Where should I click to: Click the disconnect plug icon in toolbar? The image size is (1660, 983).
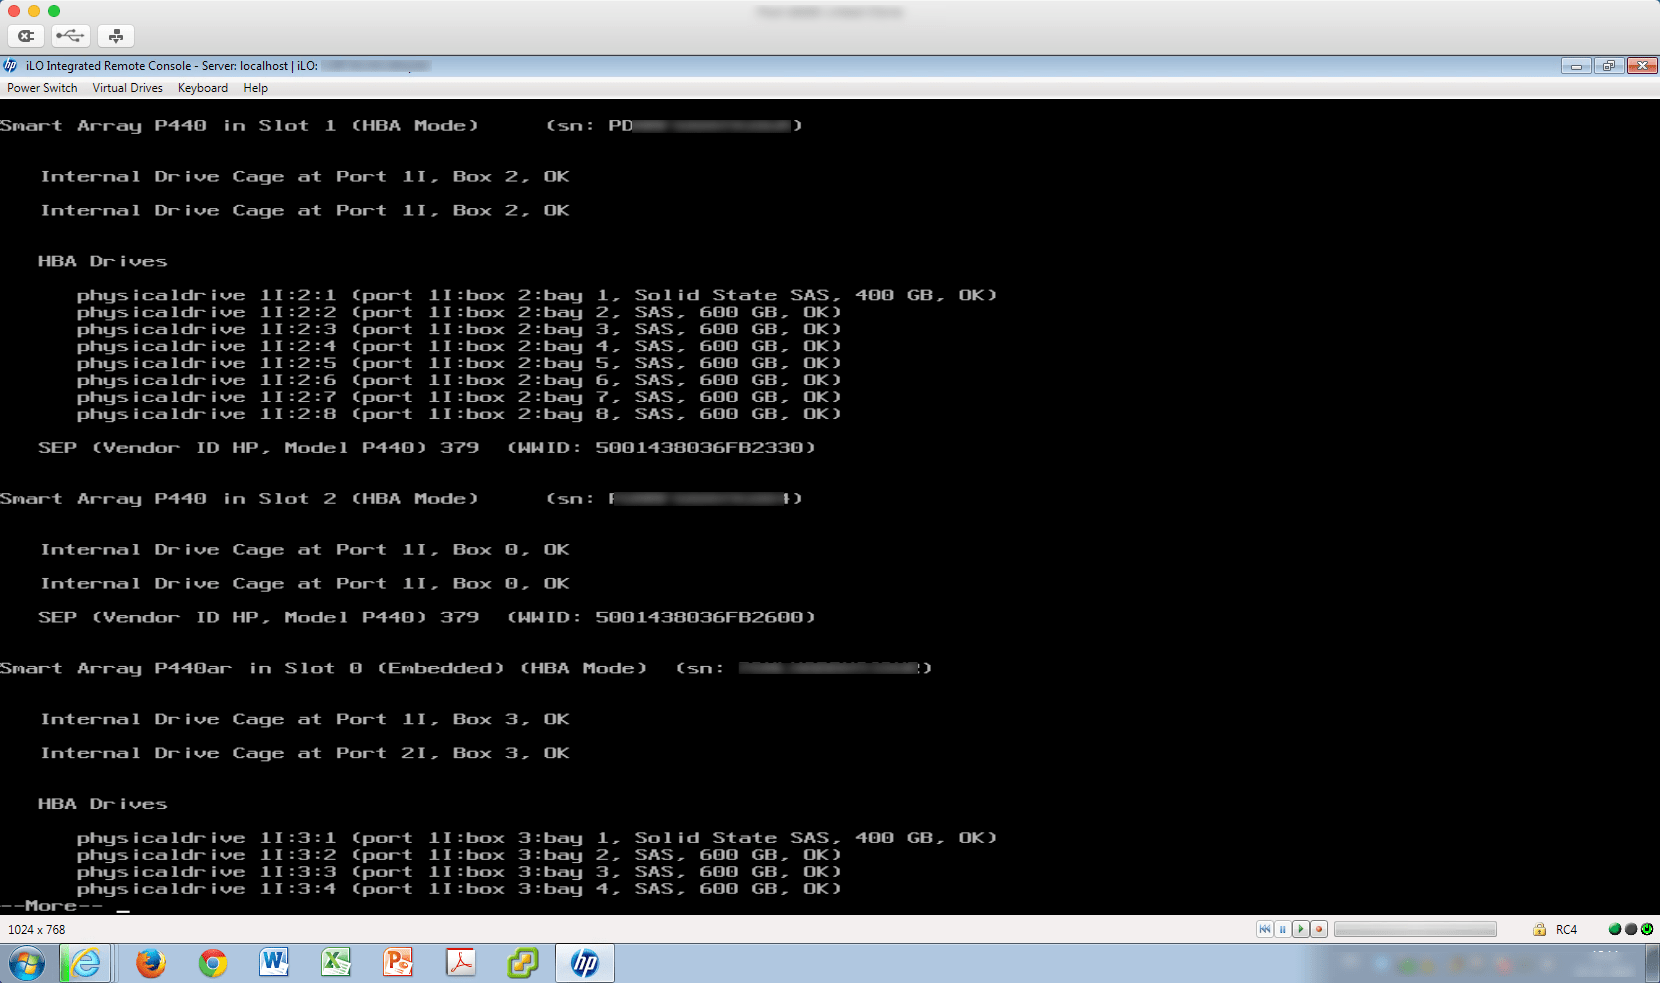tap(26, 36)
